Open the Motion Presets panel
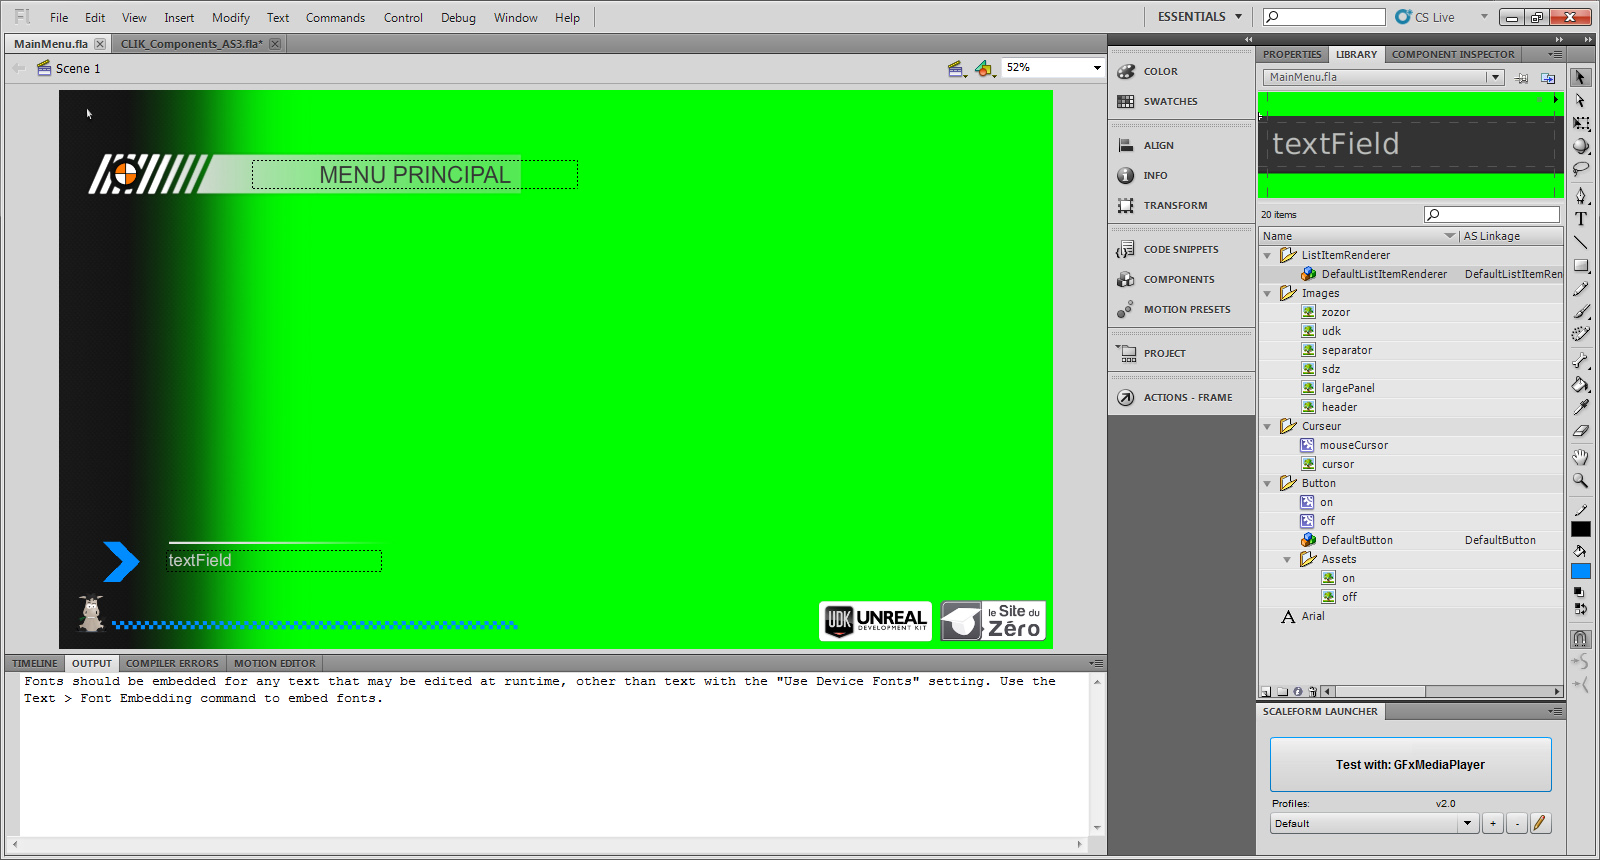1600x860 pixels. coord(1186,310)
